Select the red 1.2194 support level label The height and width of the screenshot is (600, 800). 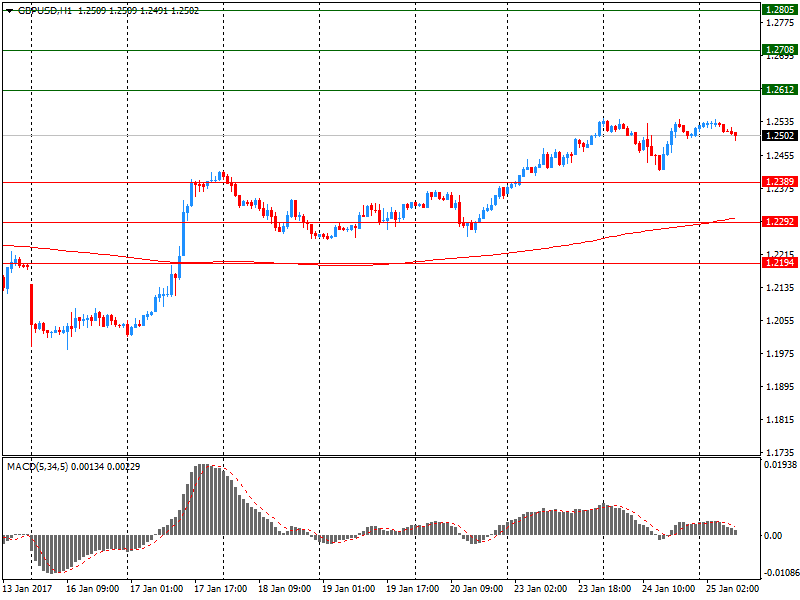point(780,263)
